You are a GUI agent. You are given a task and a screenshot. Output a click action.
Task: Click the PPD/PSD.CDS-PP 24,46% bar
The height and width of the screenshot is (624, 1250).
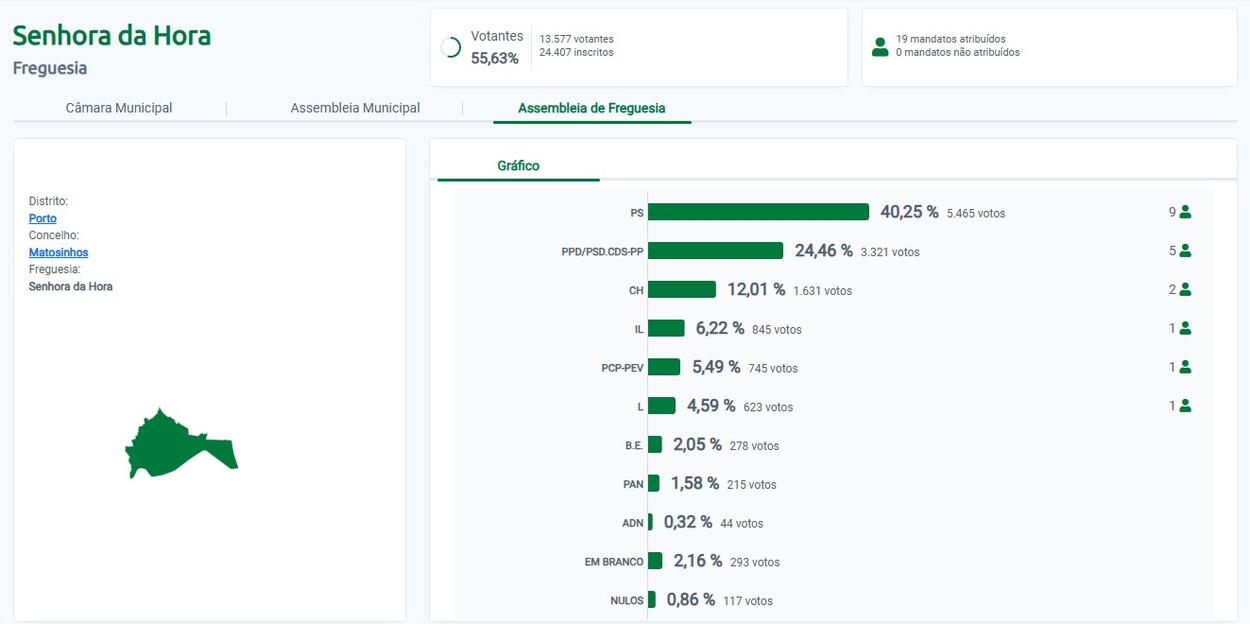[x=715, y=251]
